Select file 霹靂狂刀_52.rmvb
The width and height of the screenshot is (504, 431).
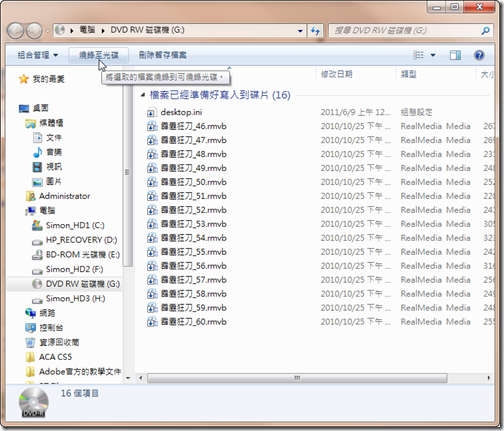(187, 210)
